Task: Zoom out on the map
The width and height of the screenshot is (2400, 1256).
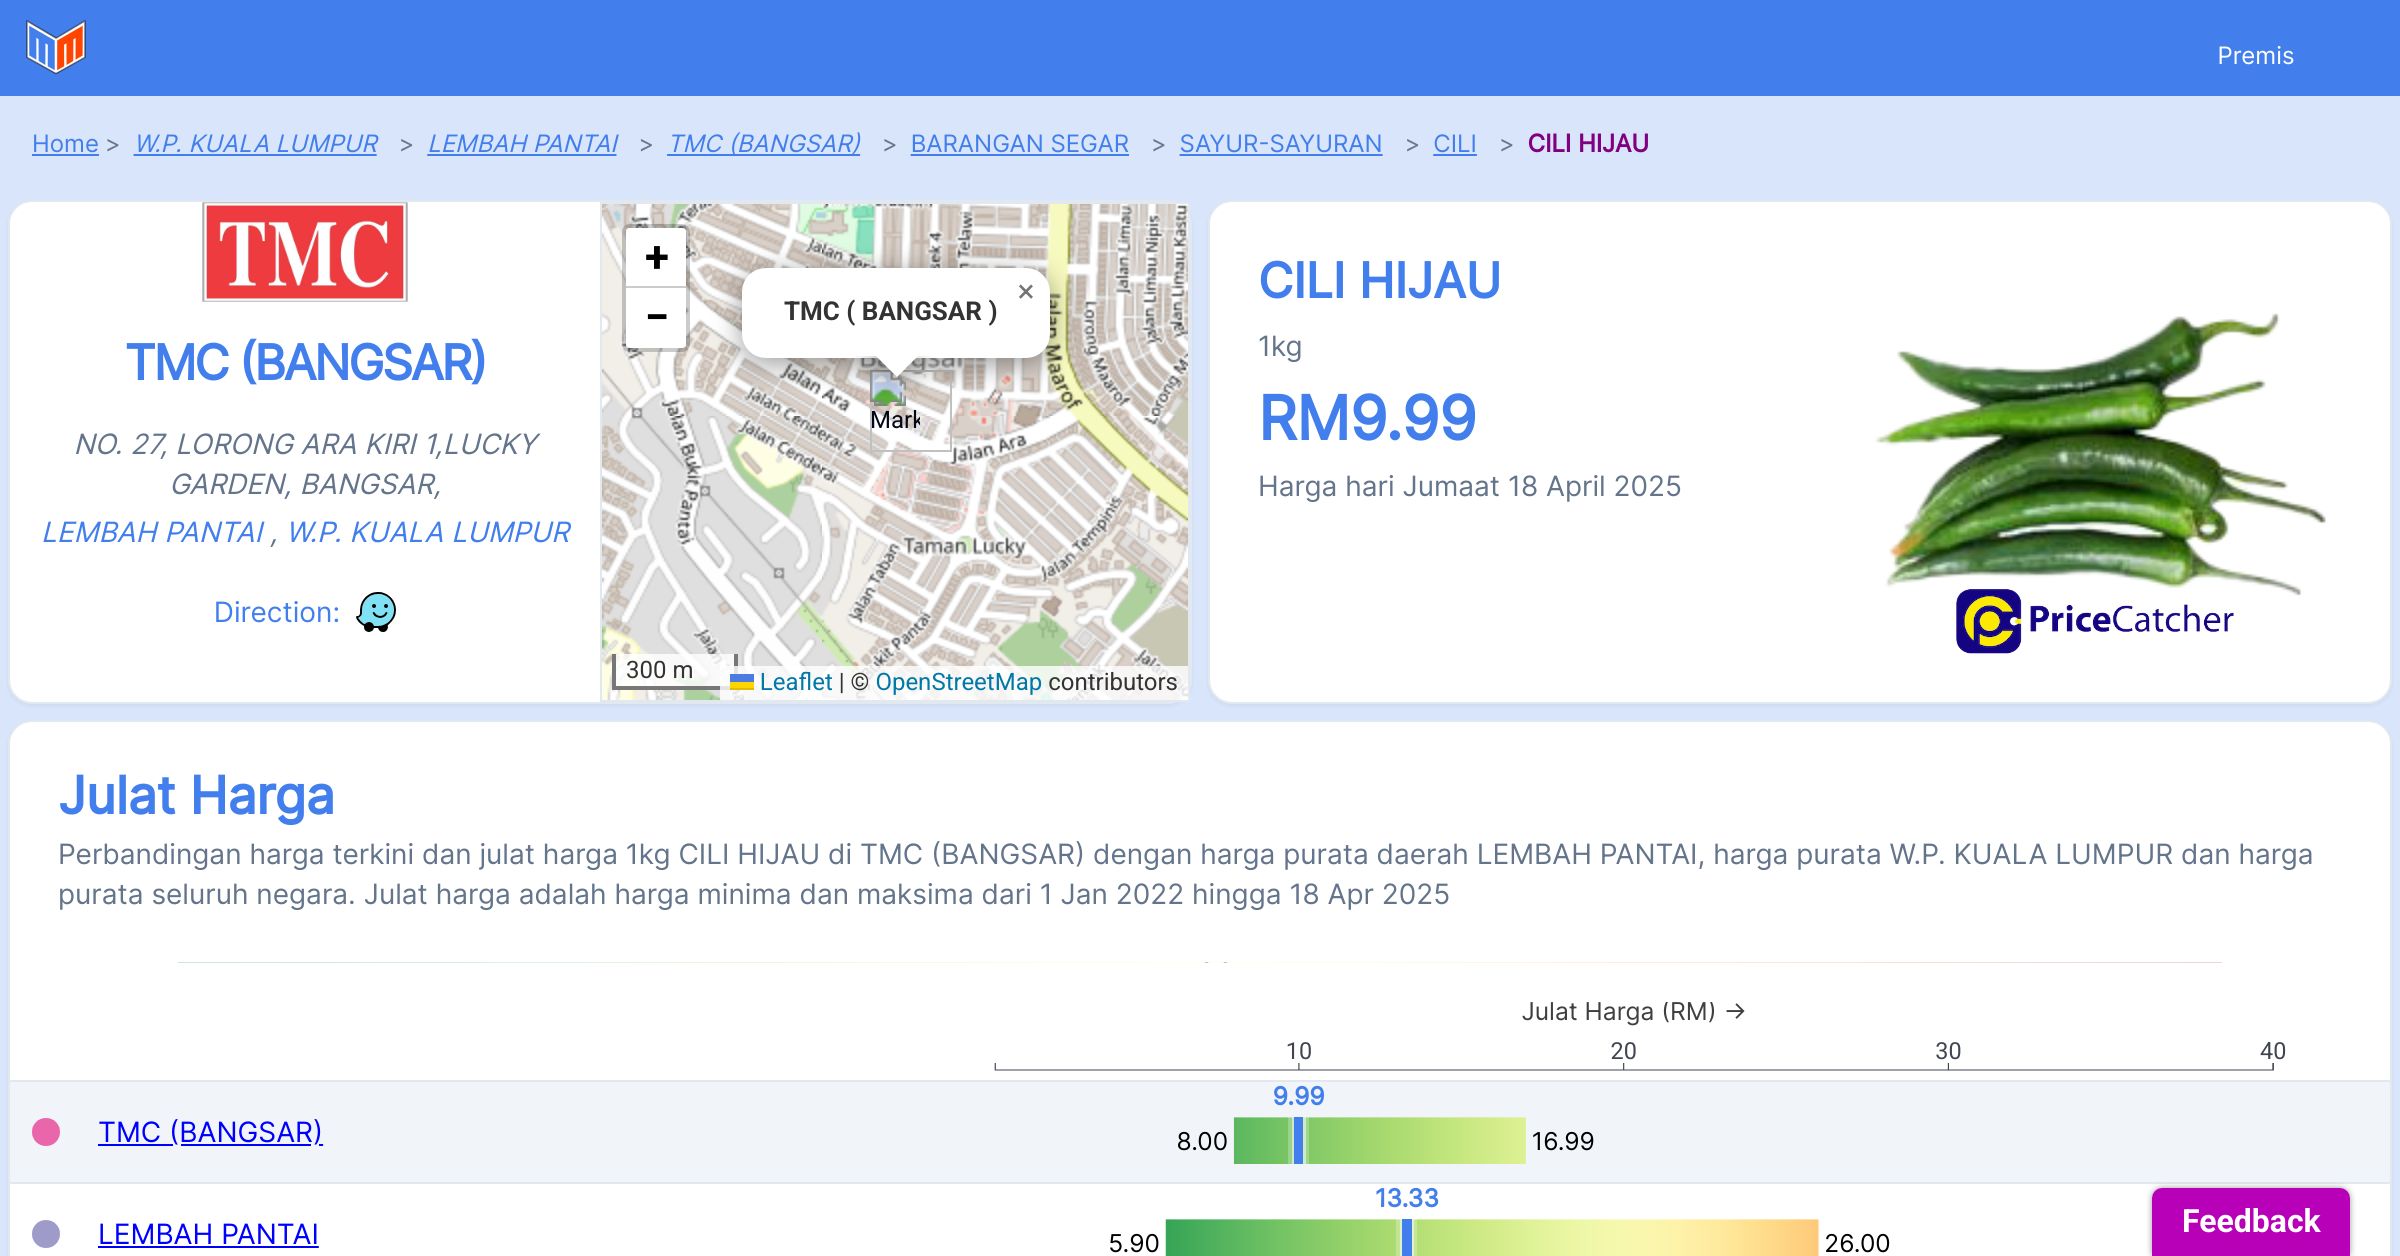Action: pyautogui.click(x=656, y=317)
